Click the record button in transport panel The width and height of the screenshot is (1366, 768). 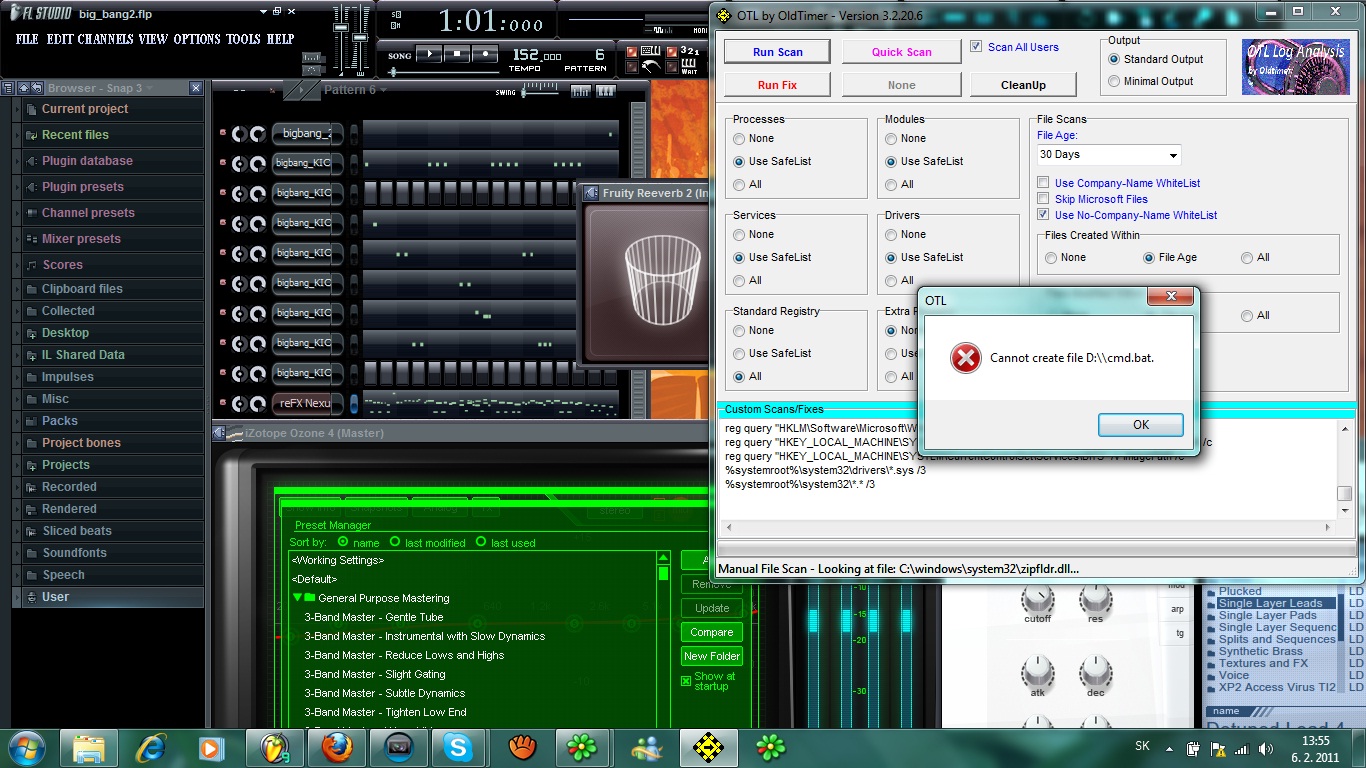tap(485, 54)
